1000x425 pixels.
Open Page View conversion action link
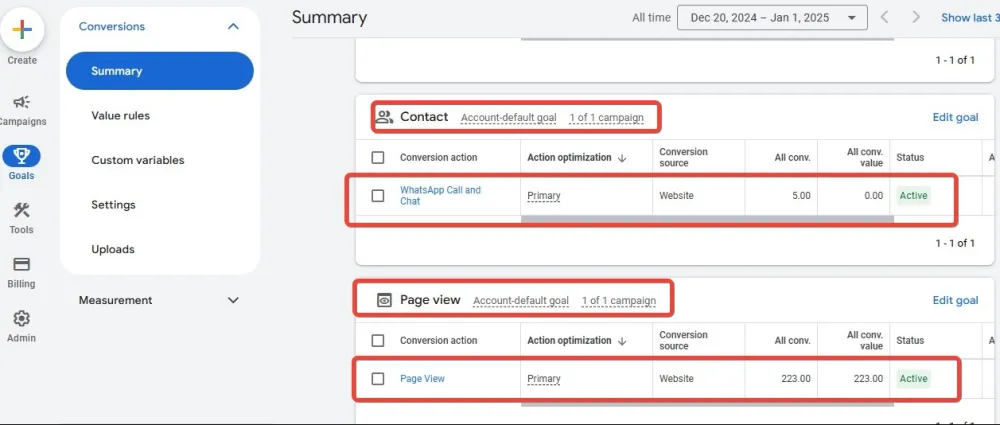click(422, 378)
